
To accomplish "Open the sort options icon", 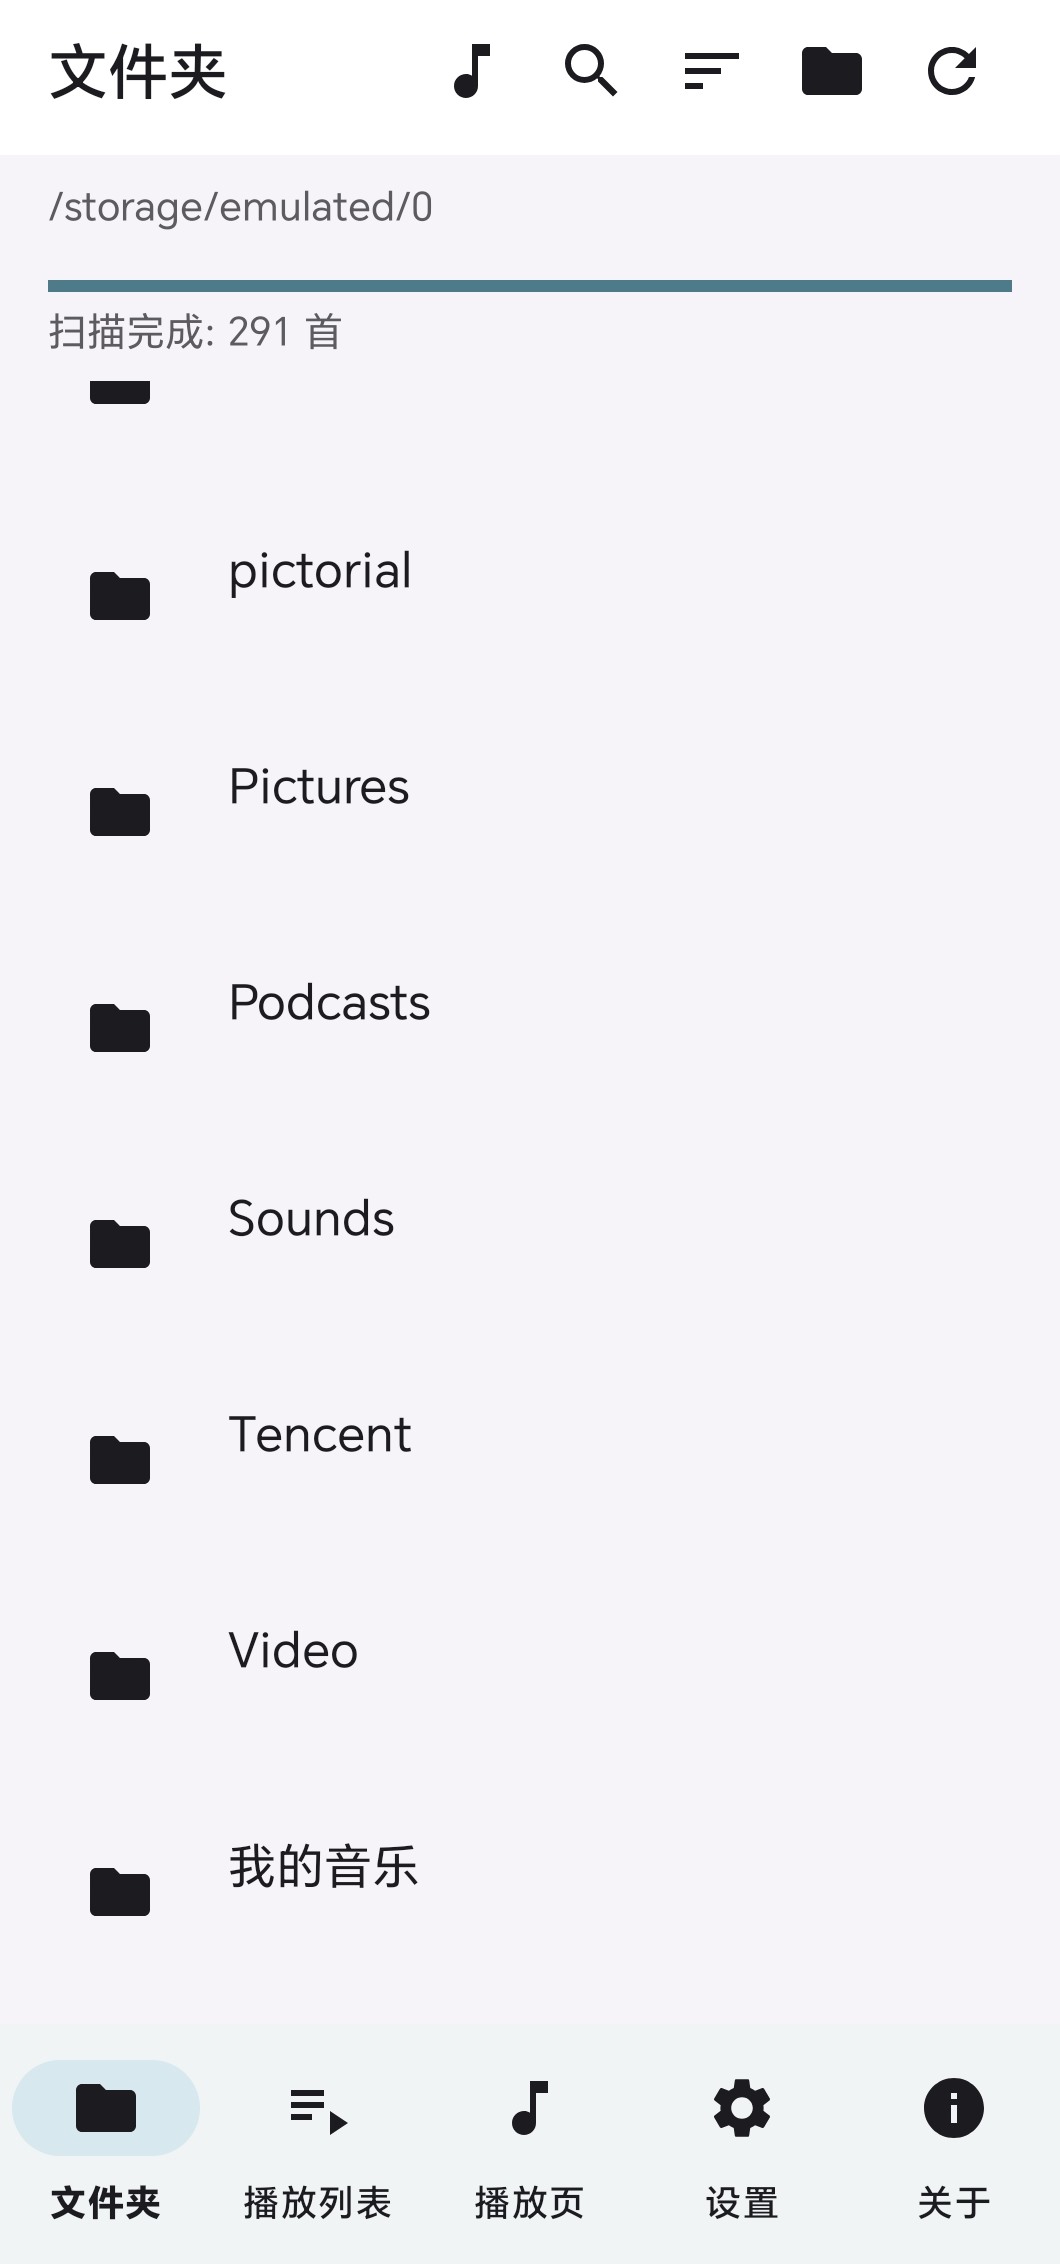I will pyautogui.click(x=711, y=72).
